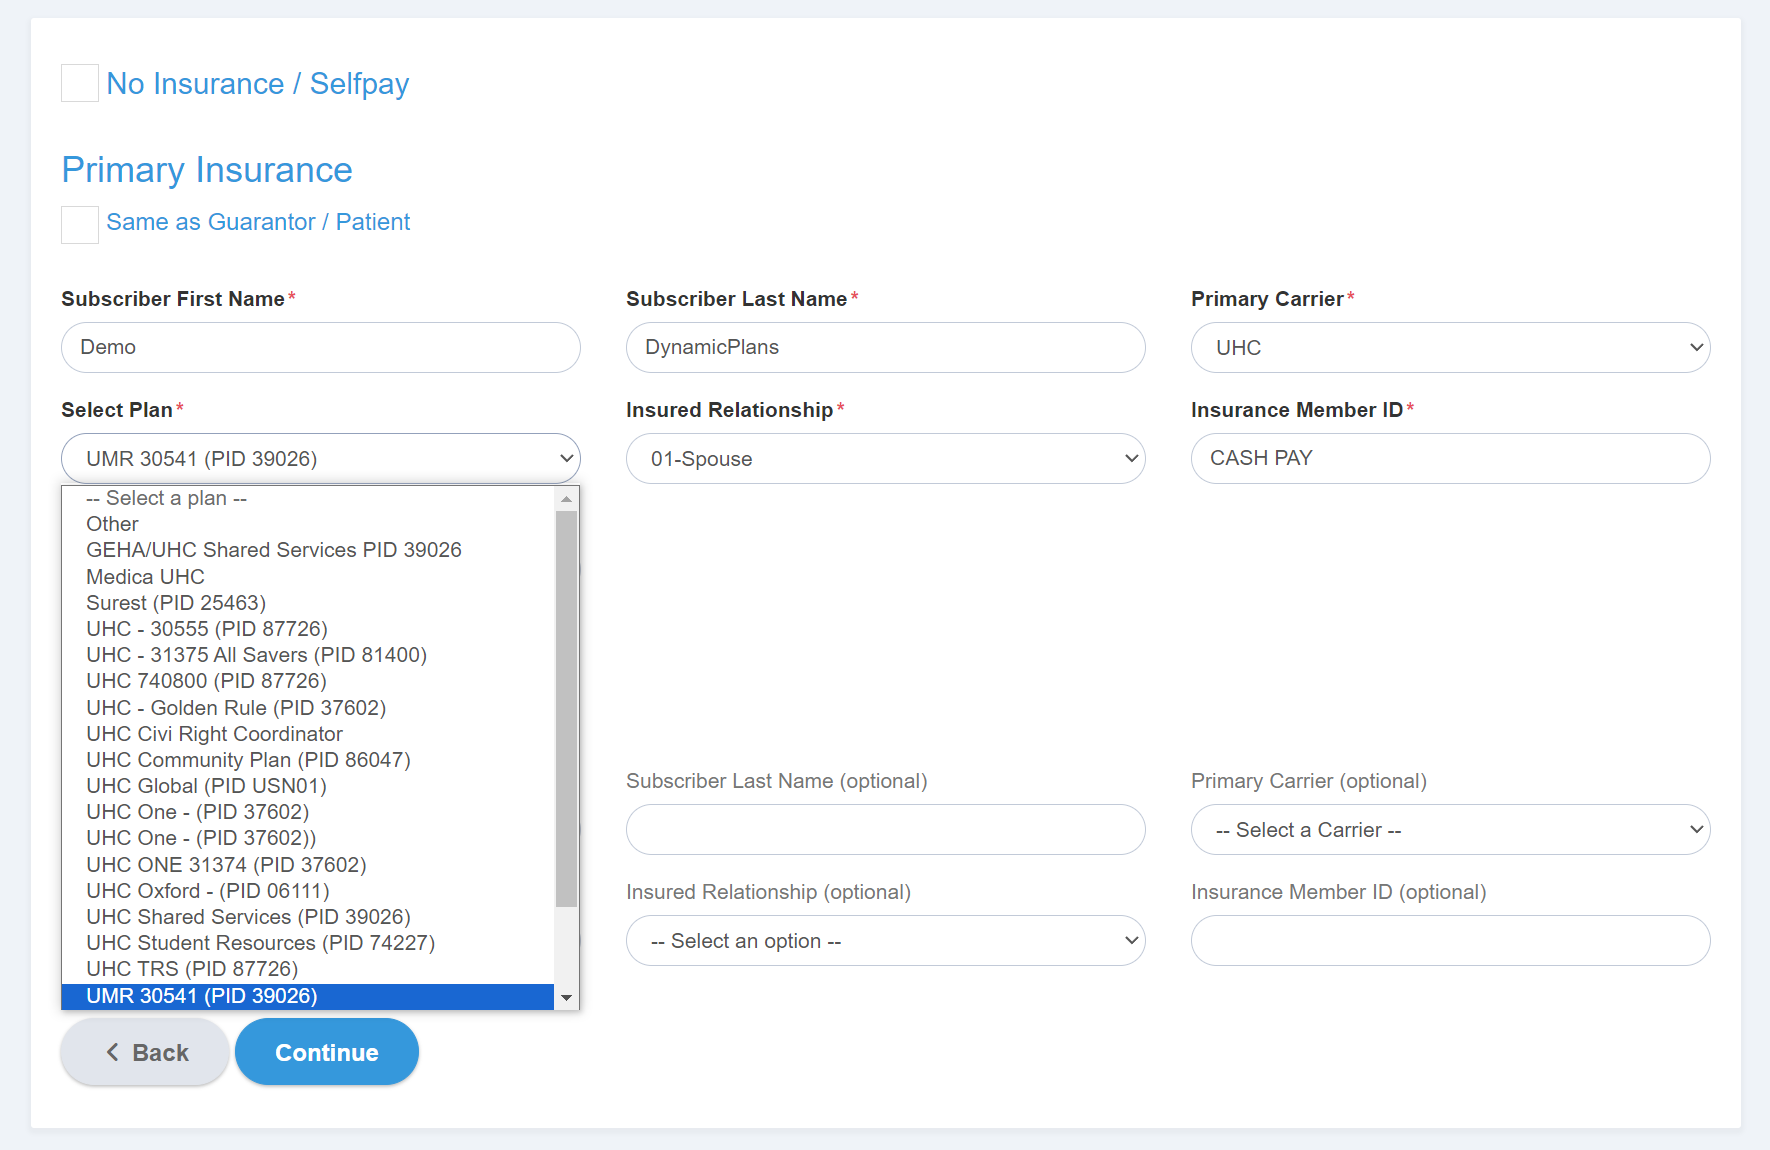This screenshot has width=1770, height=1150.
Task: Click the Back button
Action: click(x=146, y=1052)
